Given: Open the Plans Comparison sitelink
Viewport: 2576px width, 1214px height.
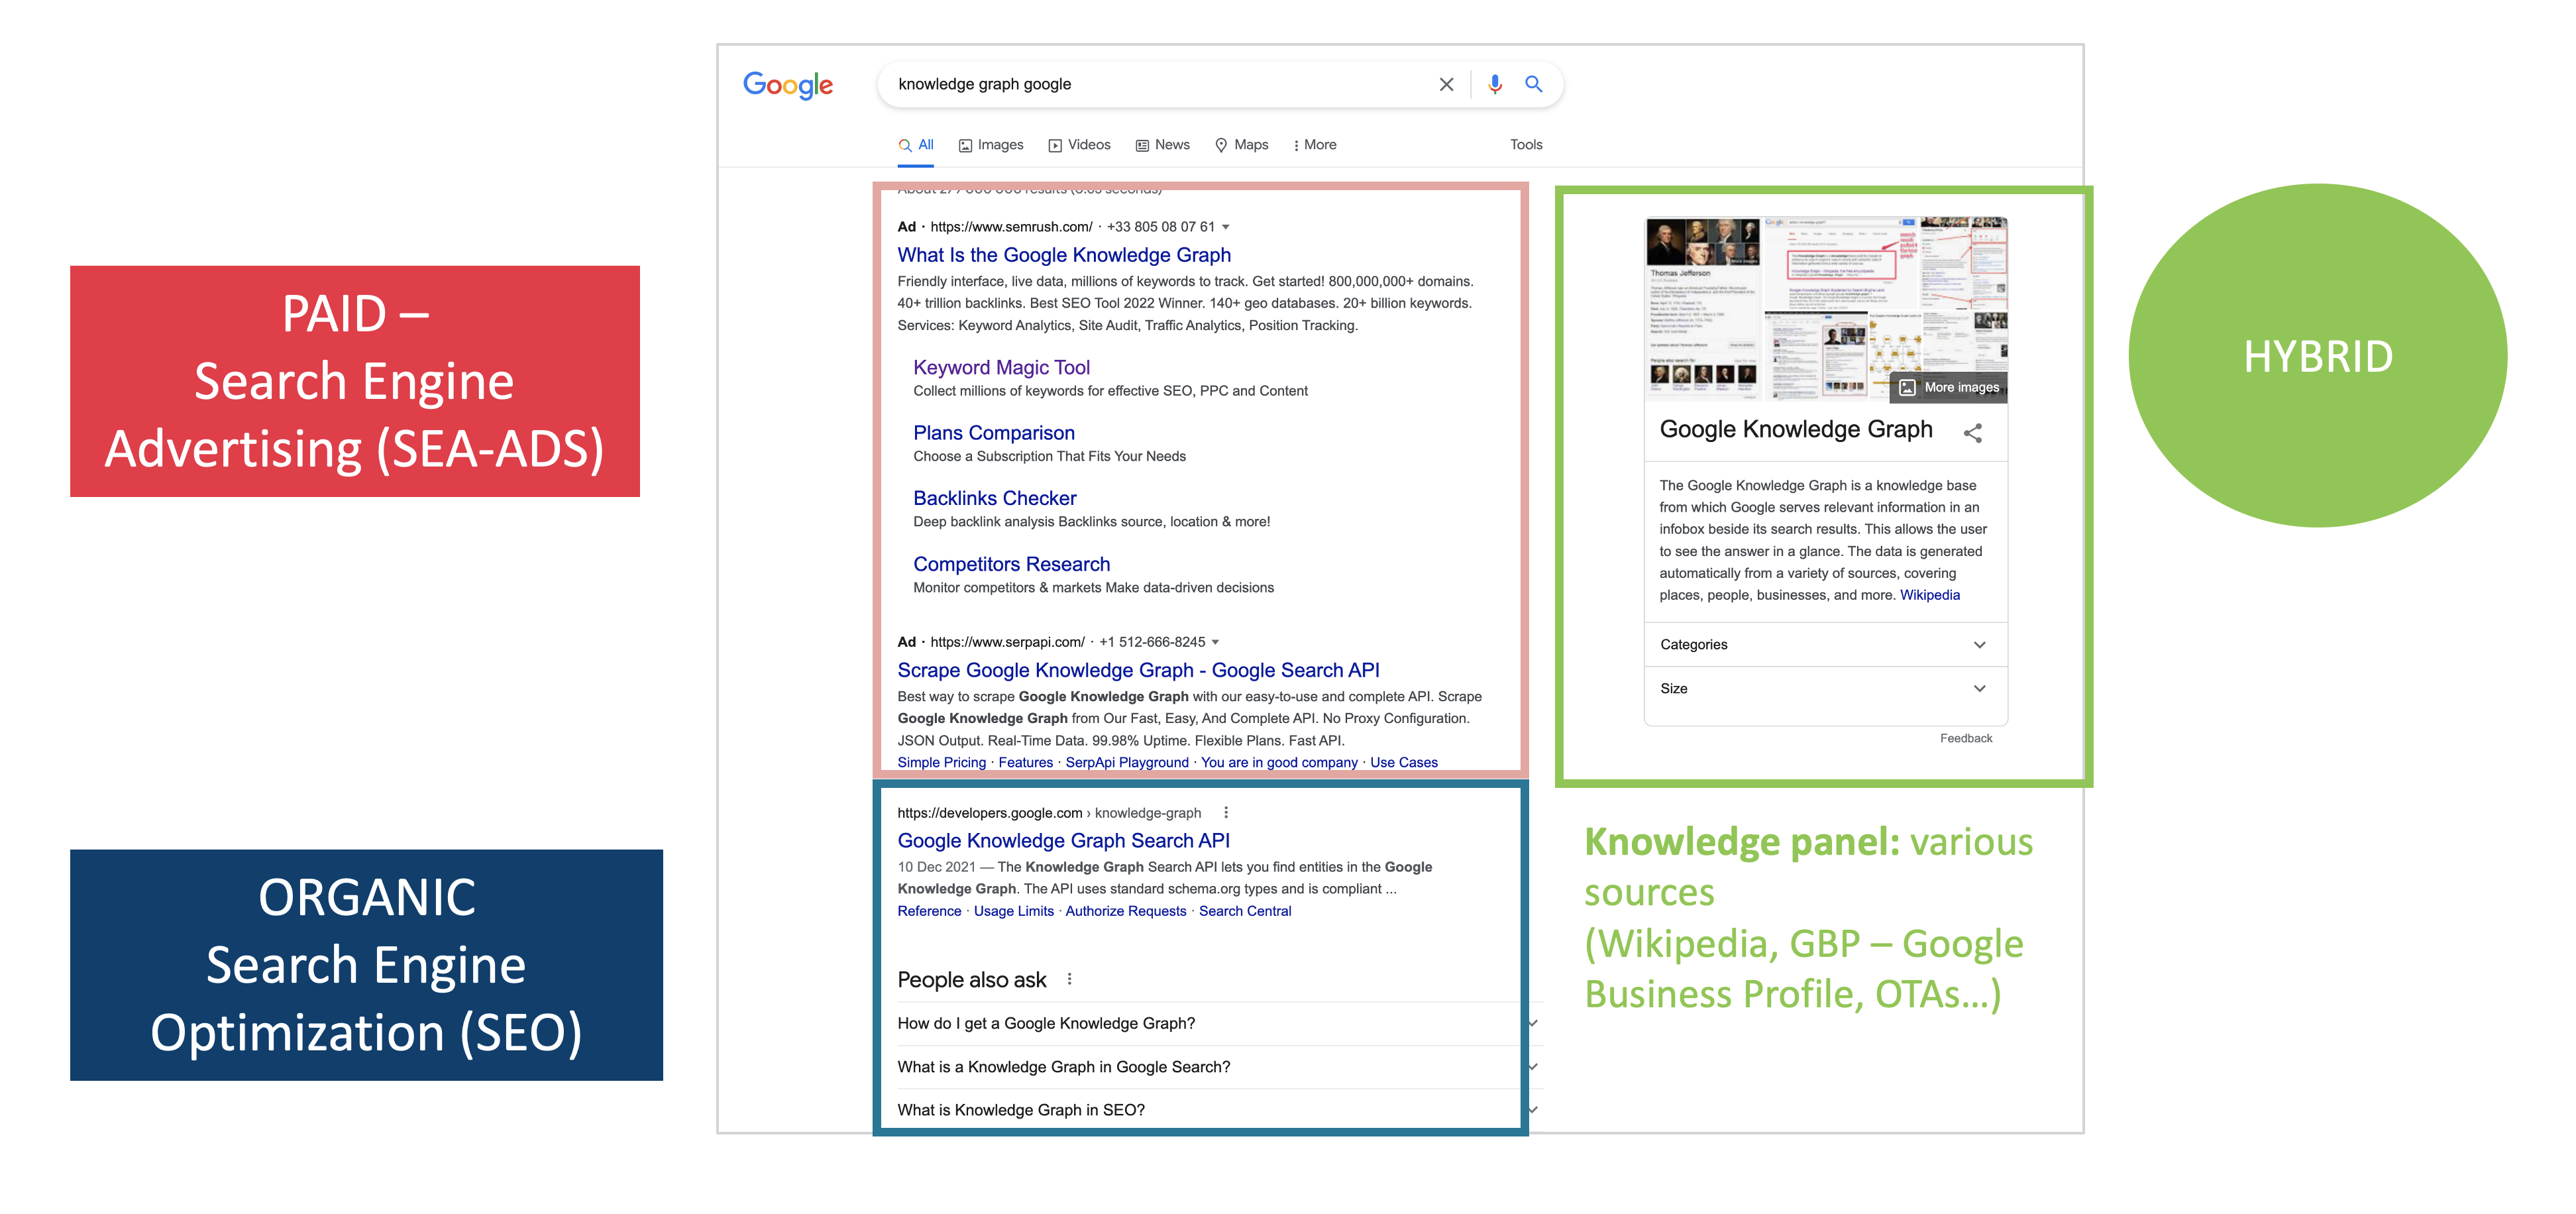Looking at the screenshot, I should click(x=994, y=433).
